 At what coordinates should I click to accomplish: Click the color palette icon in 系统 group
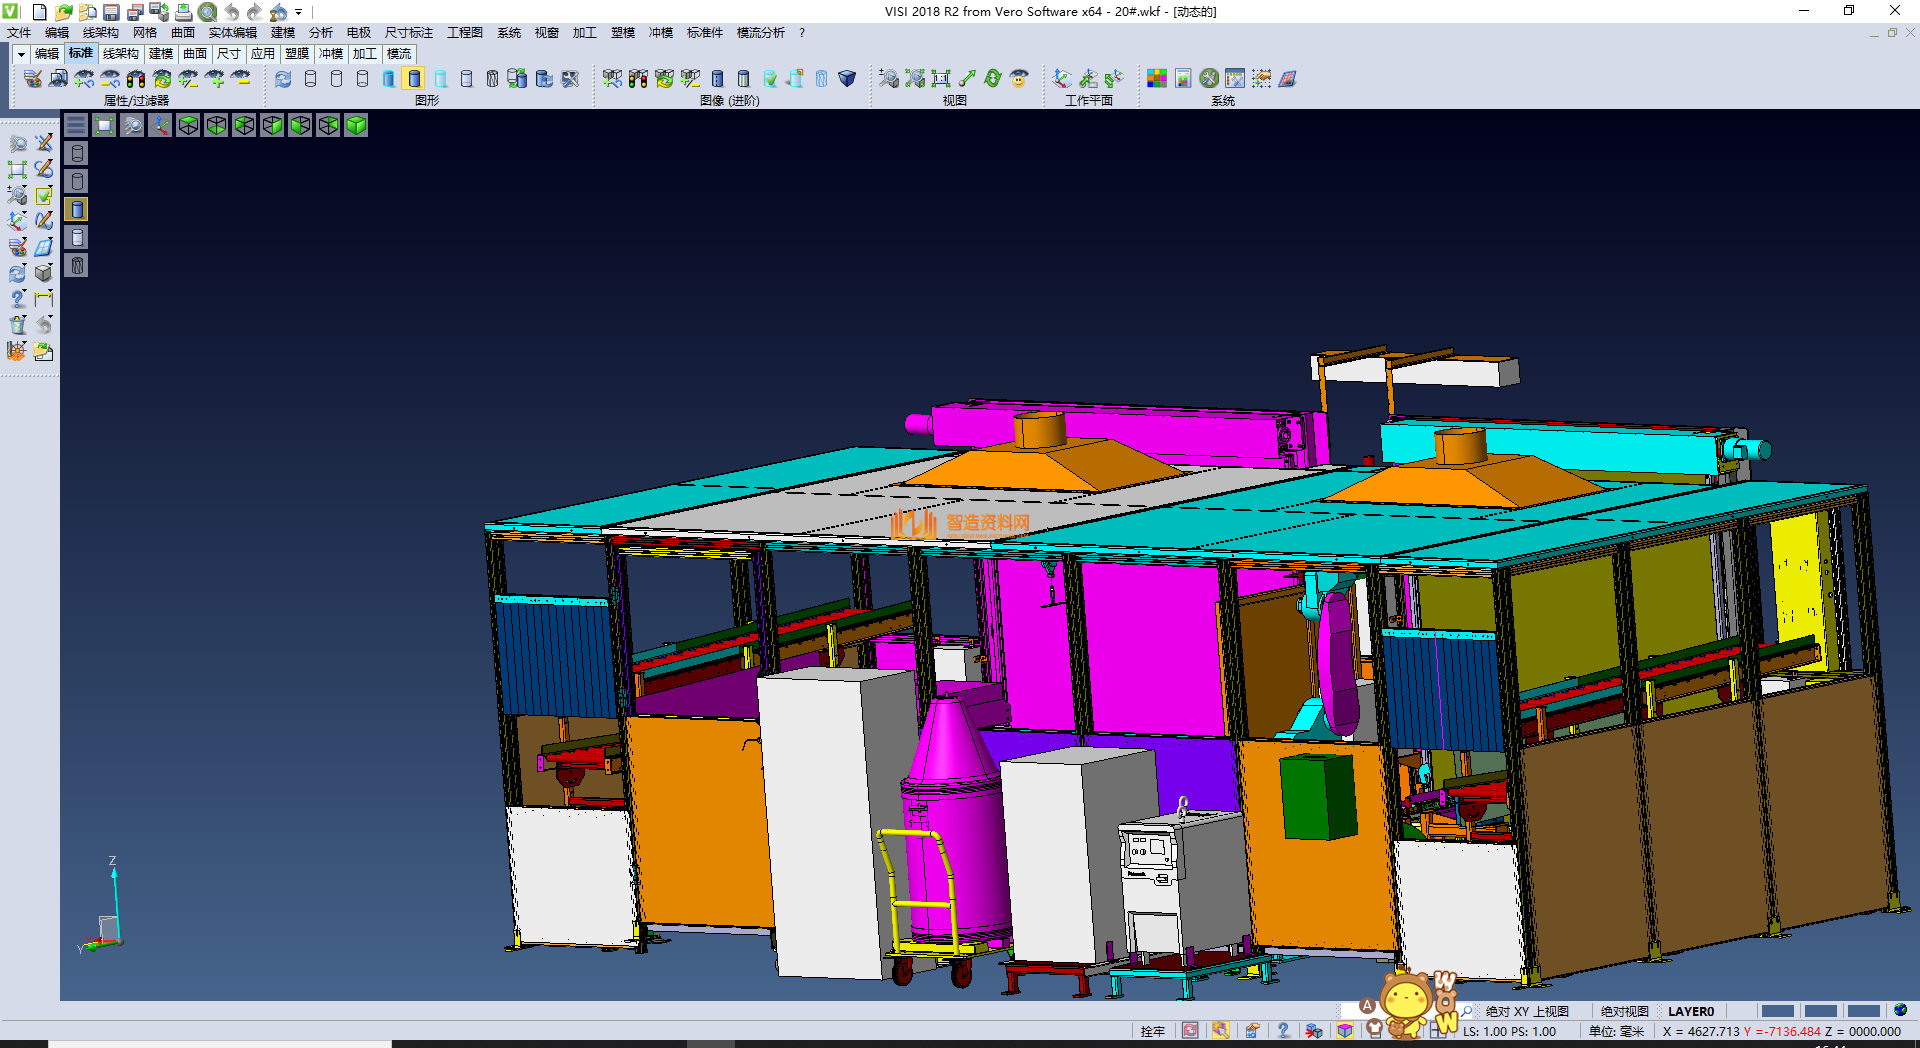click(1156, 79)
